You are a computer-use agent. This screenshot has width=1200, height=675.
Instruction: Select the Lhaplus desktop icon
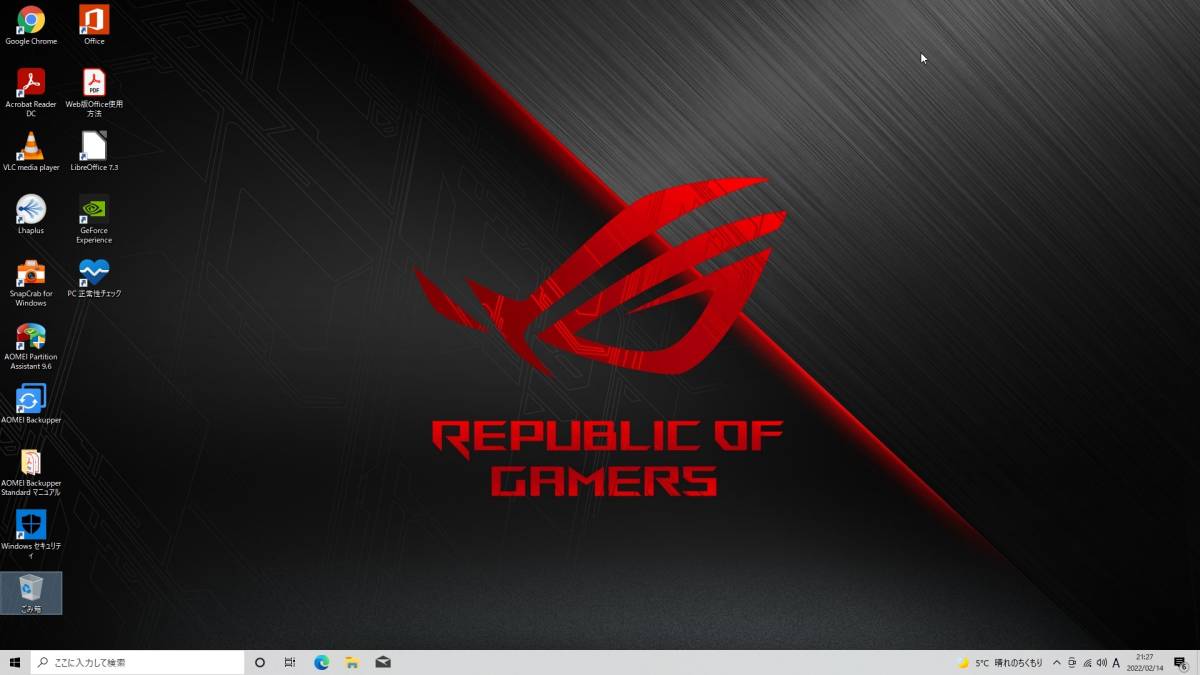[x=31, y=215]
